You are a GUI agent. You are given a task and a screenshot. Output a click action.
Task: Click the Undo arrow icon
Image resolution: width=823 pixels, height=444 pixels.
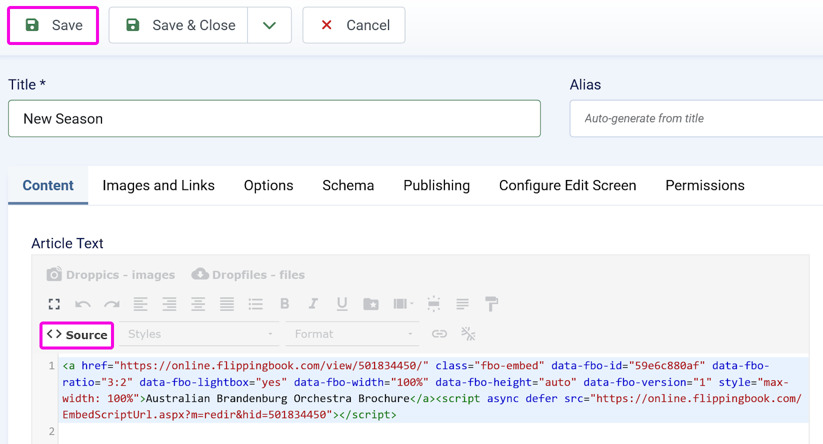[83, 304]
